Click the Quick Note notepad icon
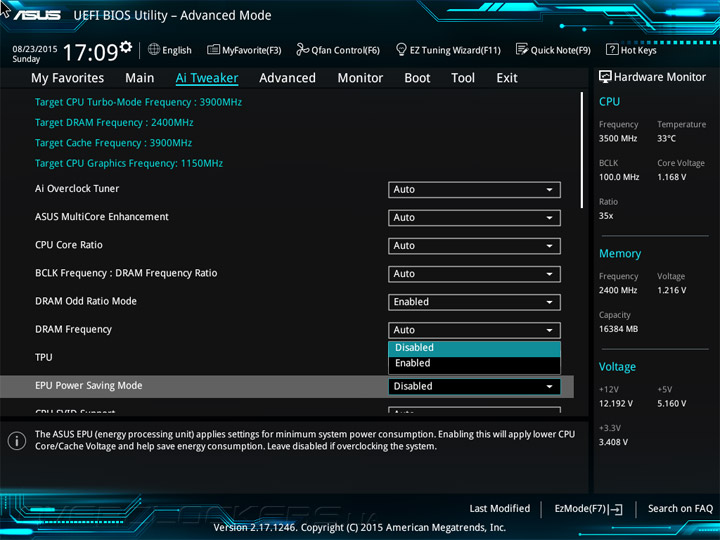 [522, 49]
